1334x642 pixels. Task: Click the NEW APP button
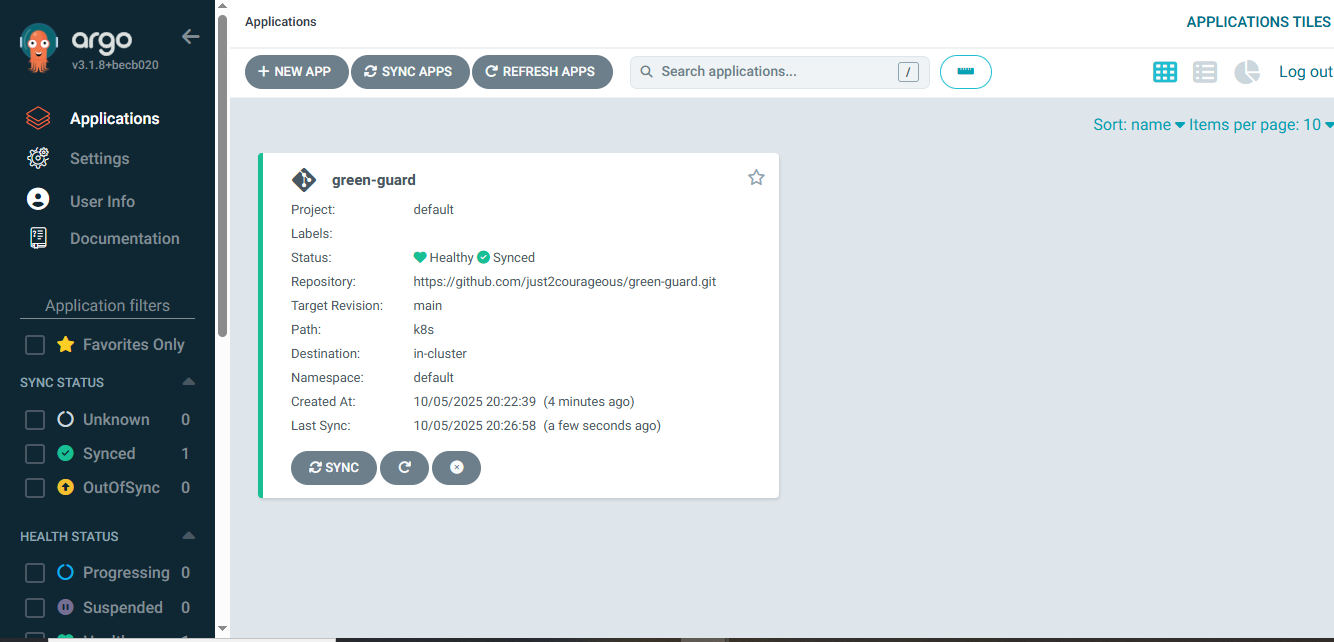296,72
